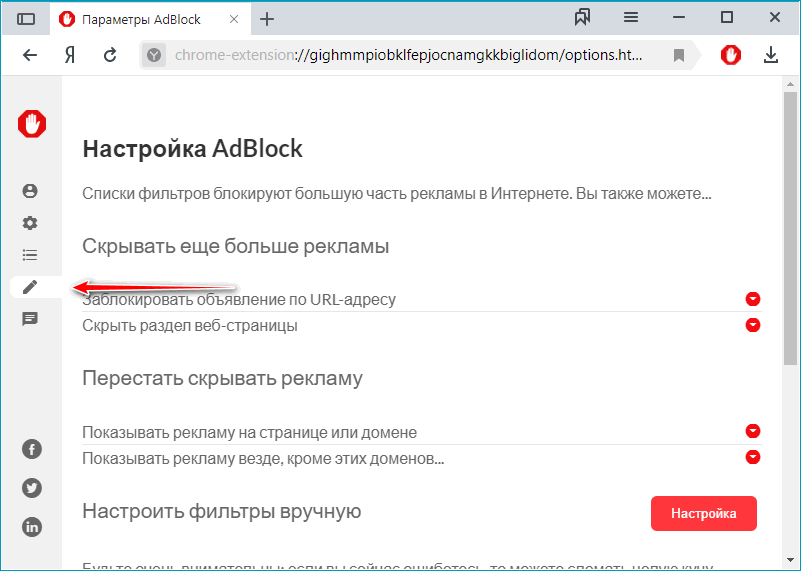Expand Скрыть раздел веб-страницы
Screen dimensions: 801x571
(752, 325)
